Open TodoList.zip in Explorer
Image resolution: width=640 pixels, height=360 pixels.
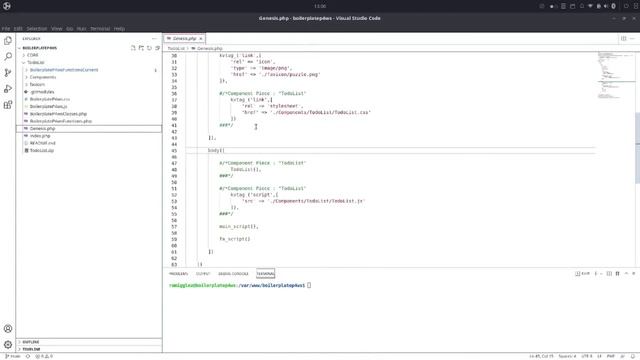(42, 151)
